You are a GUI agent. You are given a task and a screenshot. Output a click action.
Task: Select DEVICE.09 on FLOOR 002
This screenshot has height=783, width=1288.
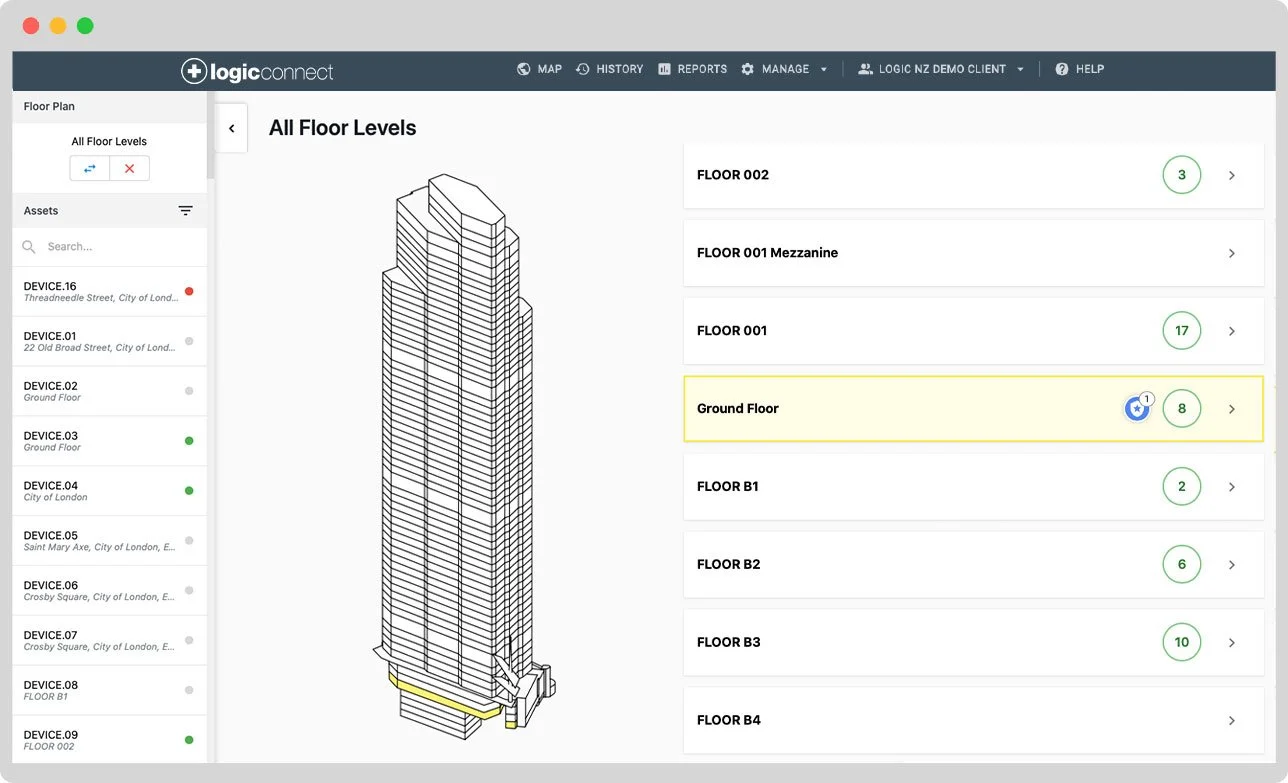[x=110, y=740]
